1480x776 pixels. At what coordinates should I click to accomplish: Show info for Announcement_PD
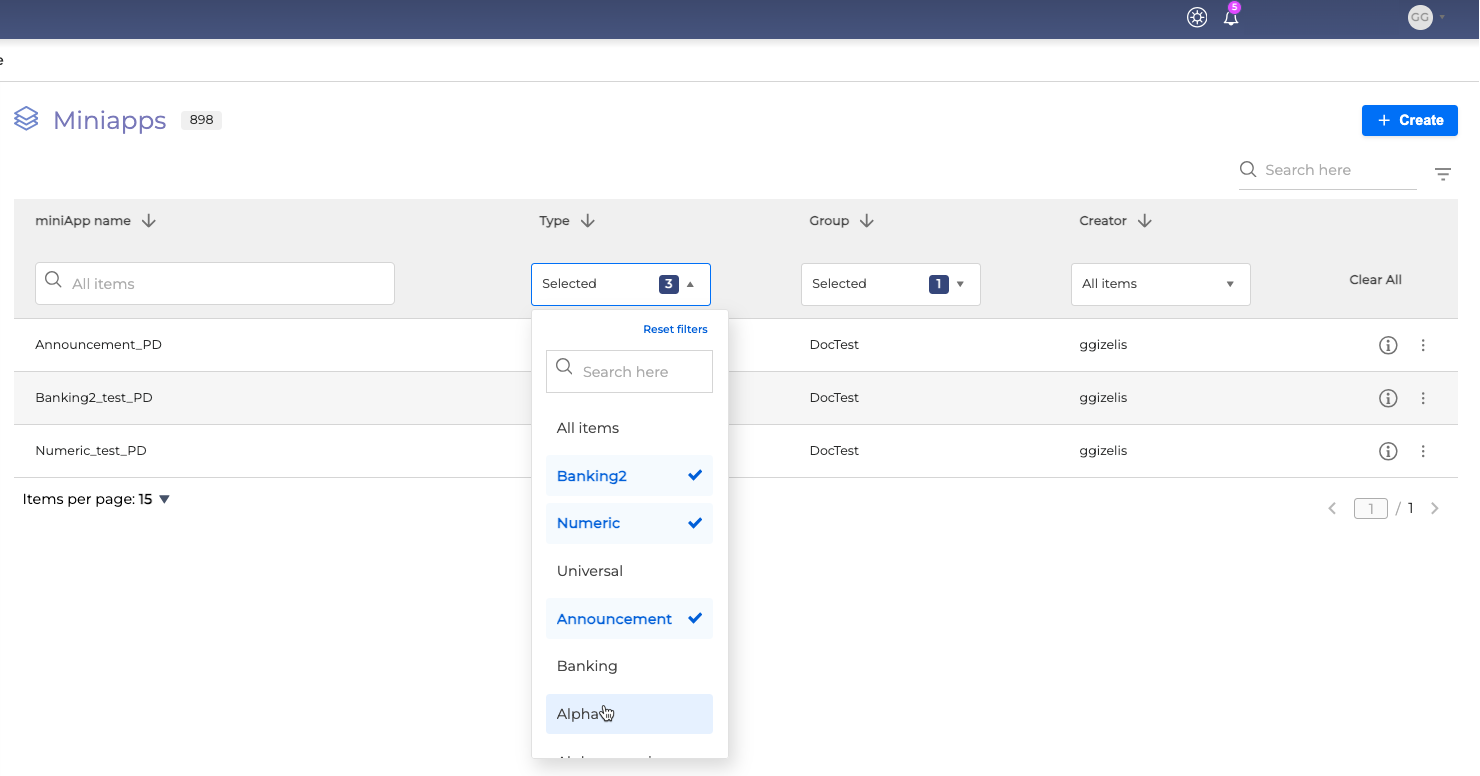[x=1388, y=345]
